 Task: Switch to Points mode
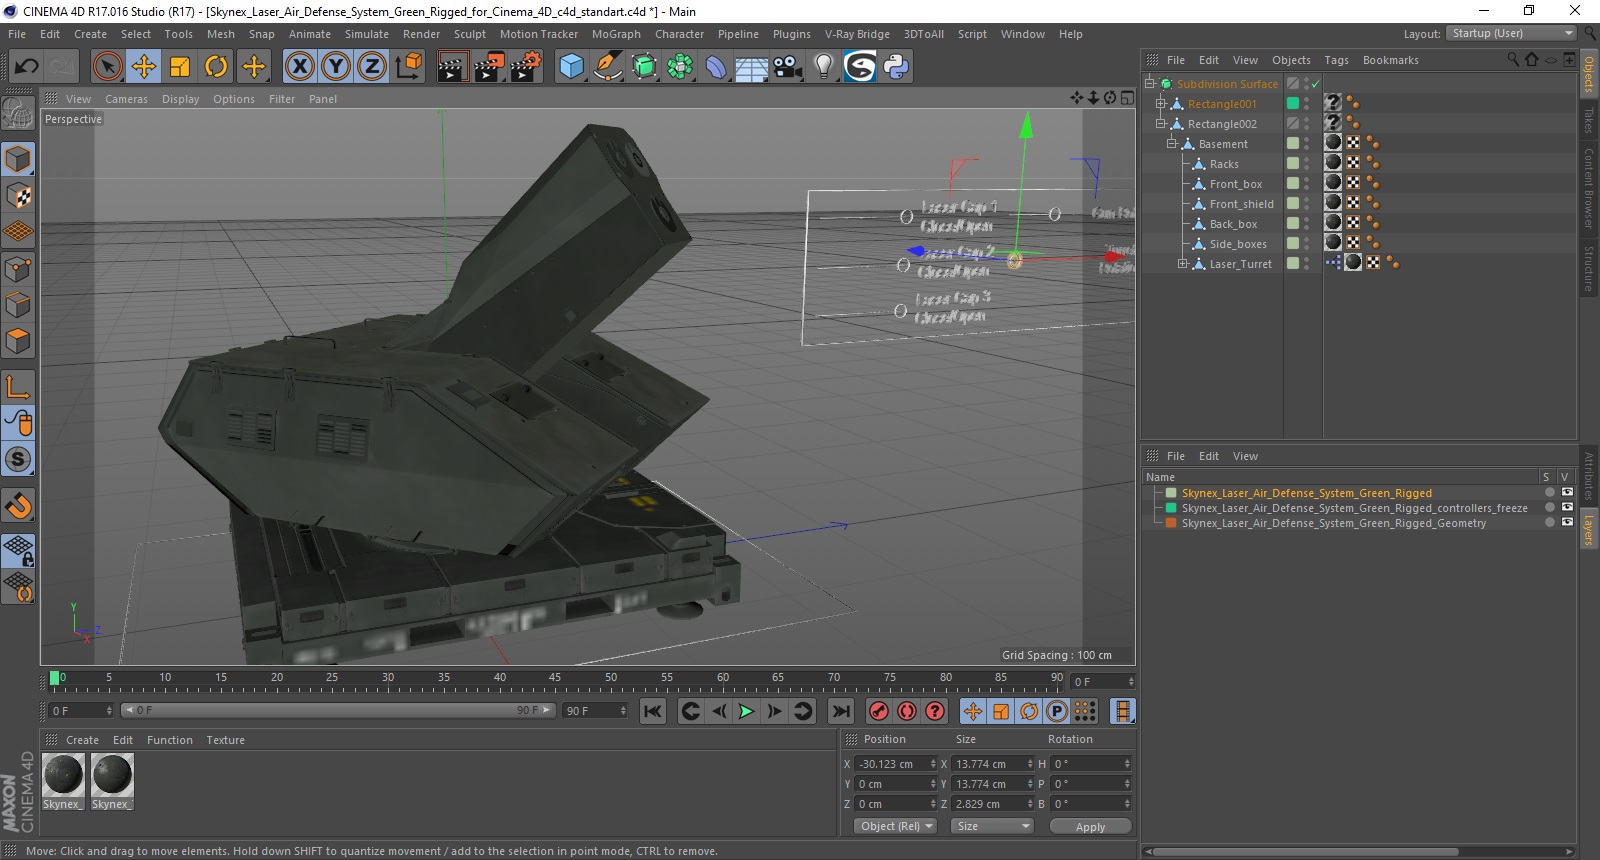(18, 269)
